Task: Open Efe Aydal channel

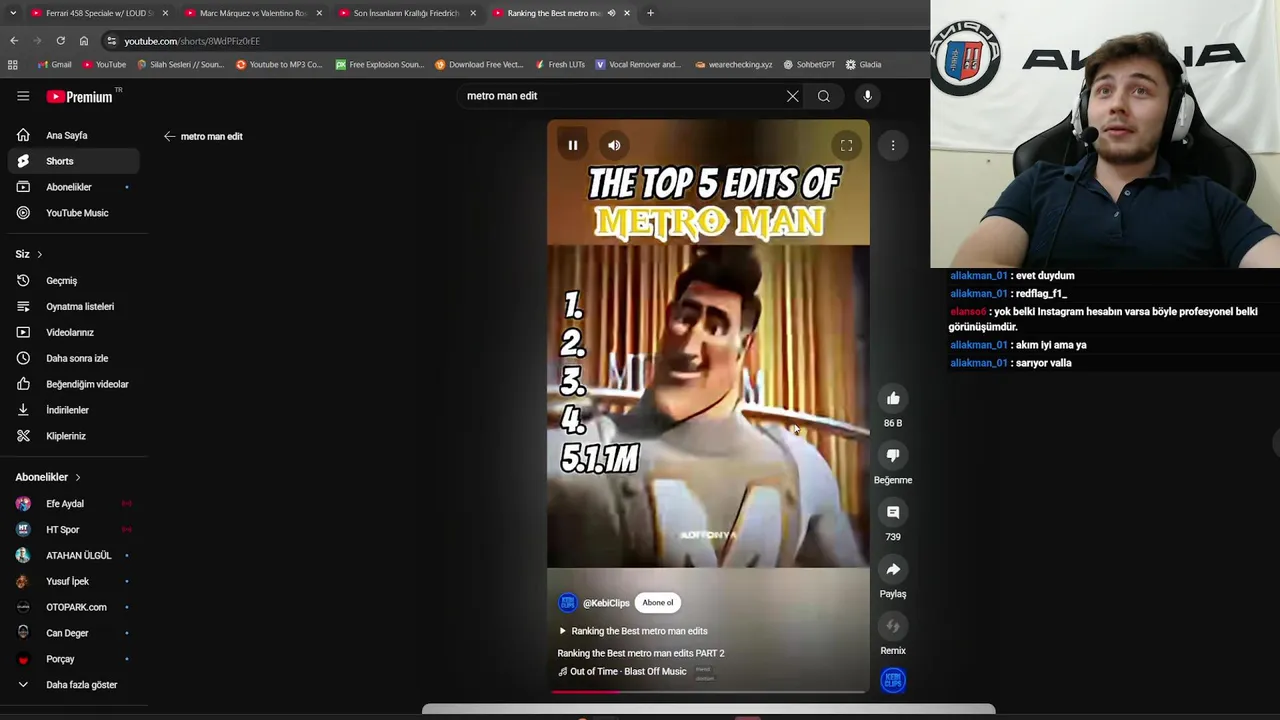Action: pyautogui.click(x=73, y=504)
